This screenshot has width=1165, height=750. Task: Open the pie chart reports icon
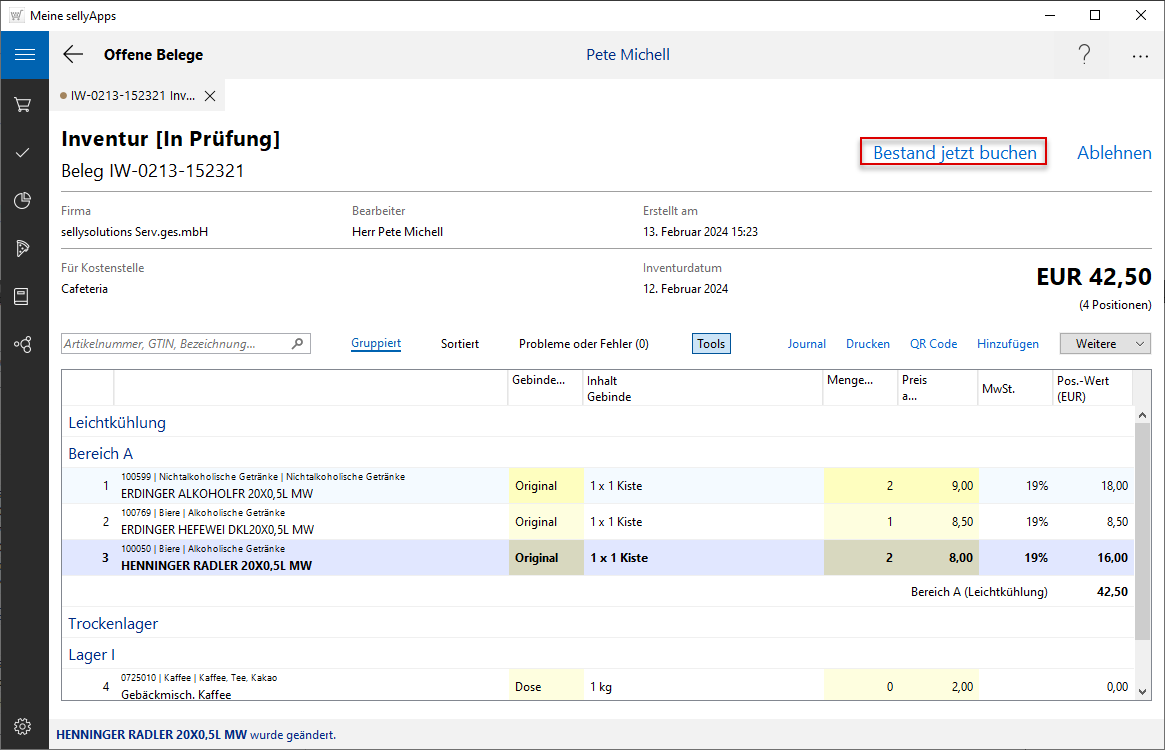(23, 201)
